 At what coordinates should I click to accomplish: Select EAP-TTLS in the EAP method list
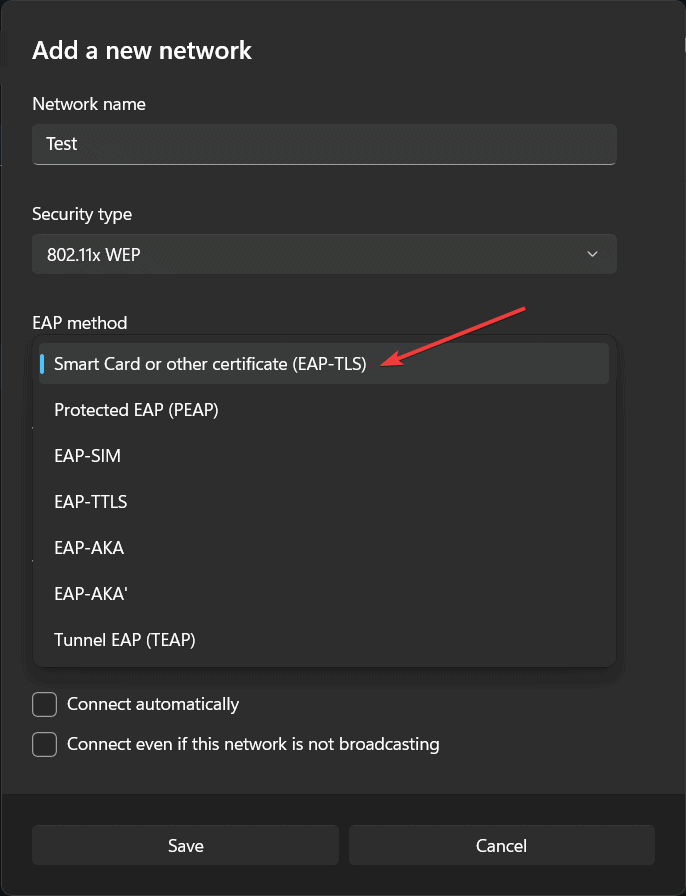coord(324,502)
